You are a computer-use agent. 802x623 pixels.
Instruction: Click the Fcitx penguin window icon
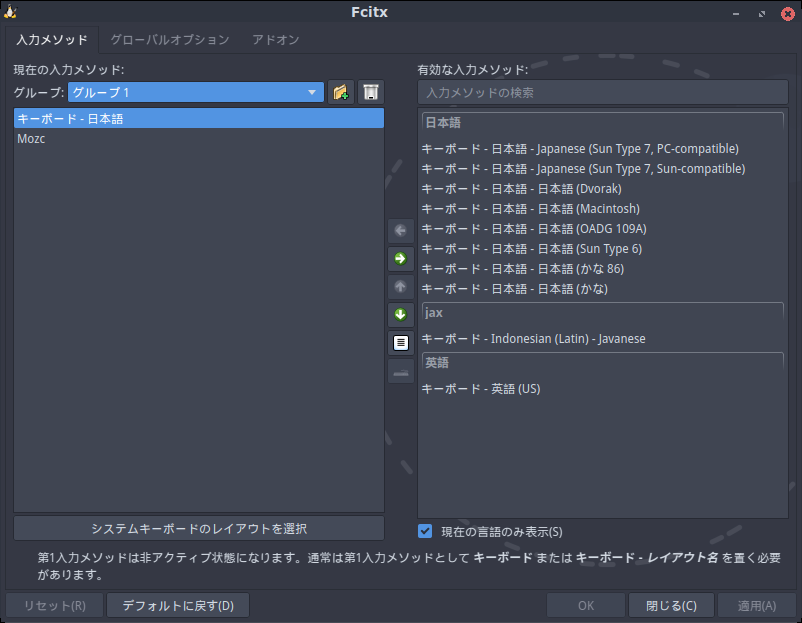point(10,11)
